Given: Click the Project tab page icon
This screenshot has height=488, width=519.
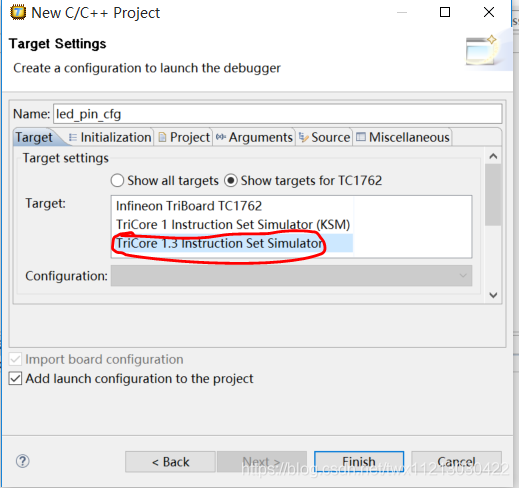Looking at the screenshot, I should pos(162,137).
